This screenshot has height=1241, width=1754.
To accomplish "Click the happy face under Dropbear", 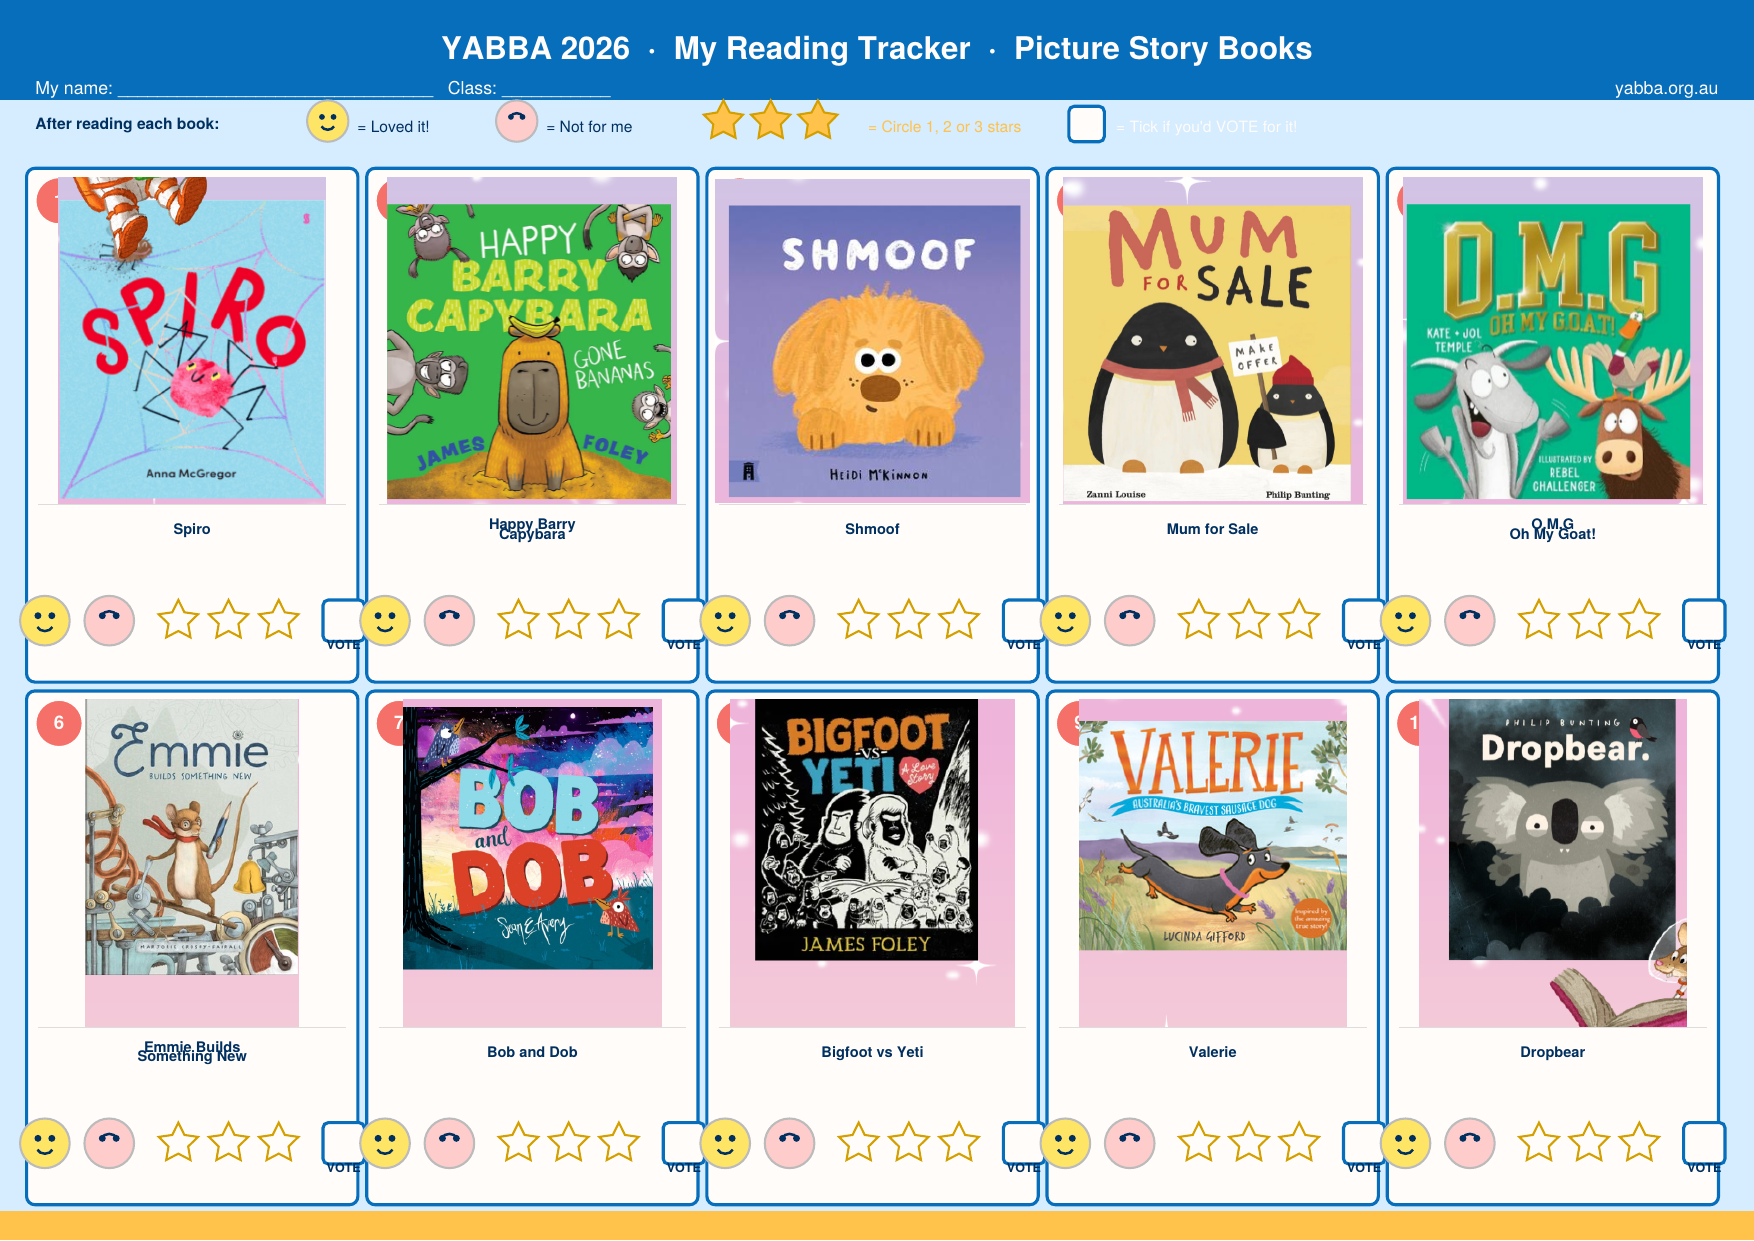I will point(1405,1143).
